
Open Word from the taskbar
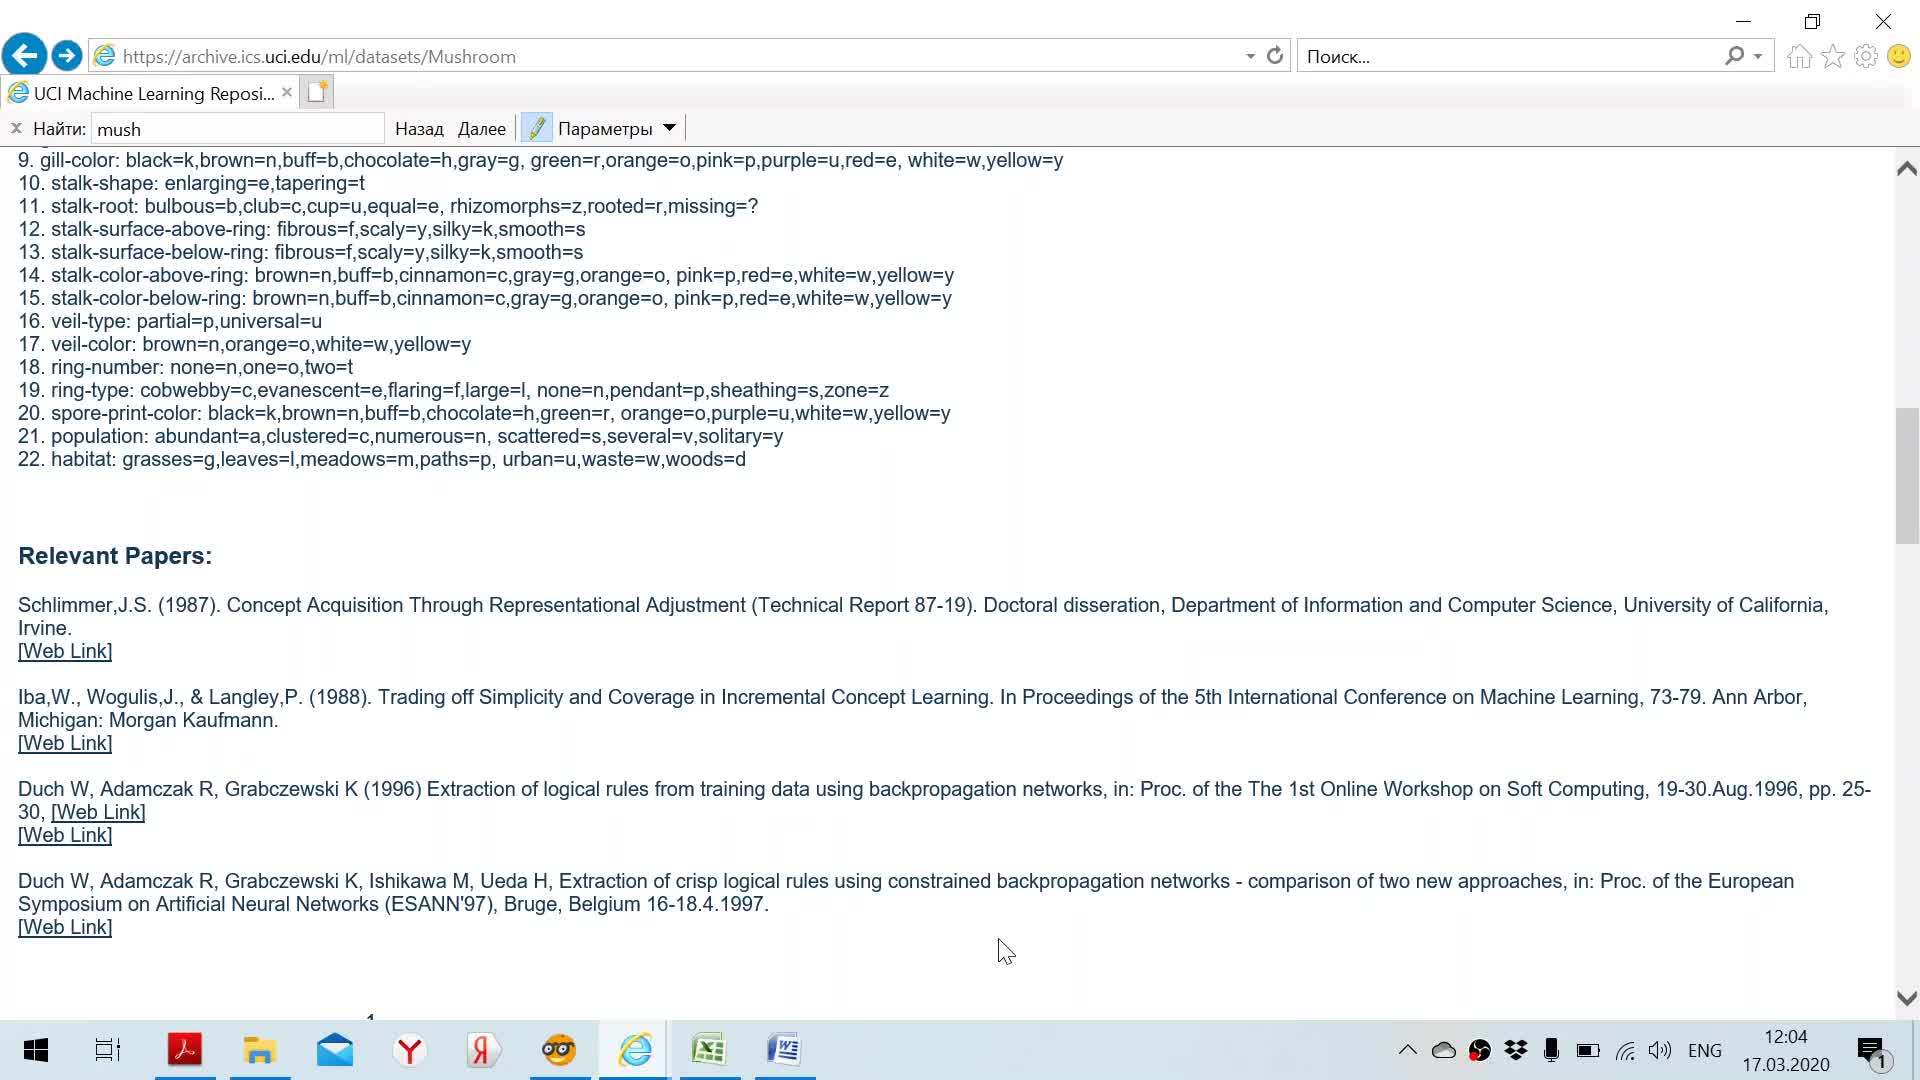[784, 1050]
